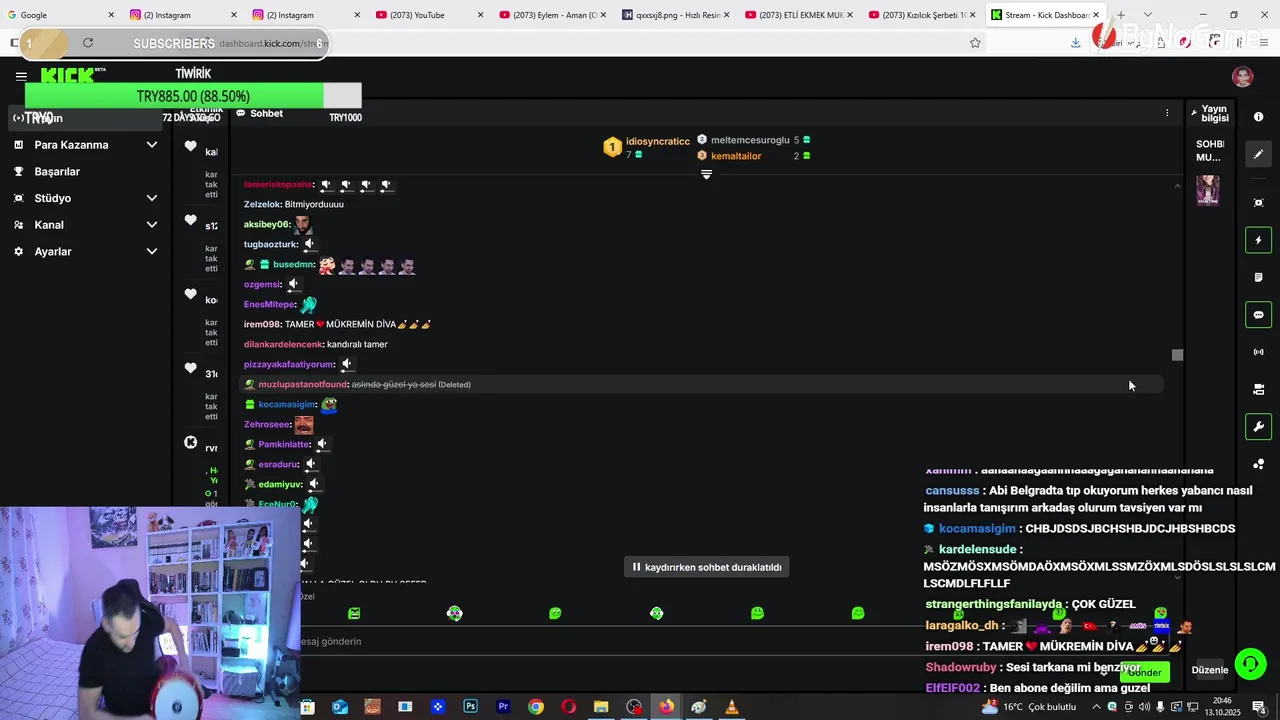Expand the Stüdyo menu

(x=85, y=198)
